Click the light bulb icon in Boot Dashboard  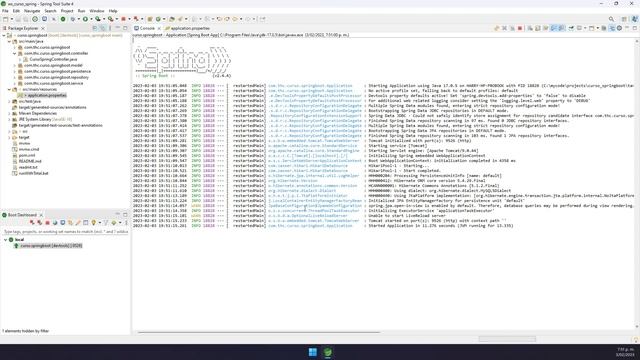pos(93,223)
